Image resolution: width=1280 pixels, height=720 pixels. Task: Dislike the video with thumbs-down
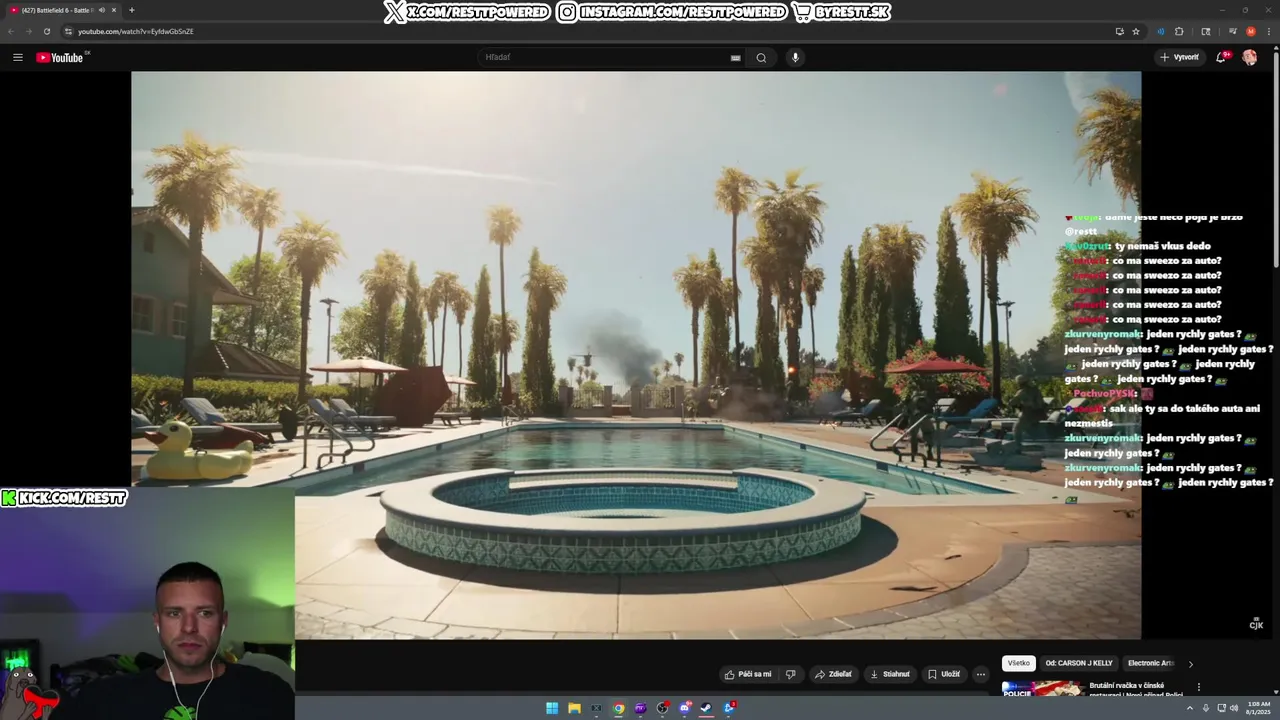pyautogui.click(x=790, y=674)
